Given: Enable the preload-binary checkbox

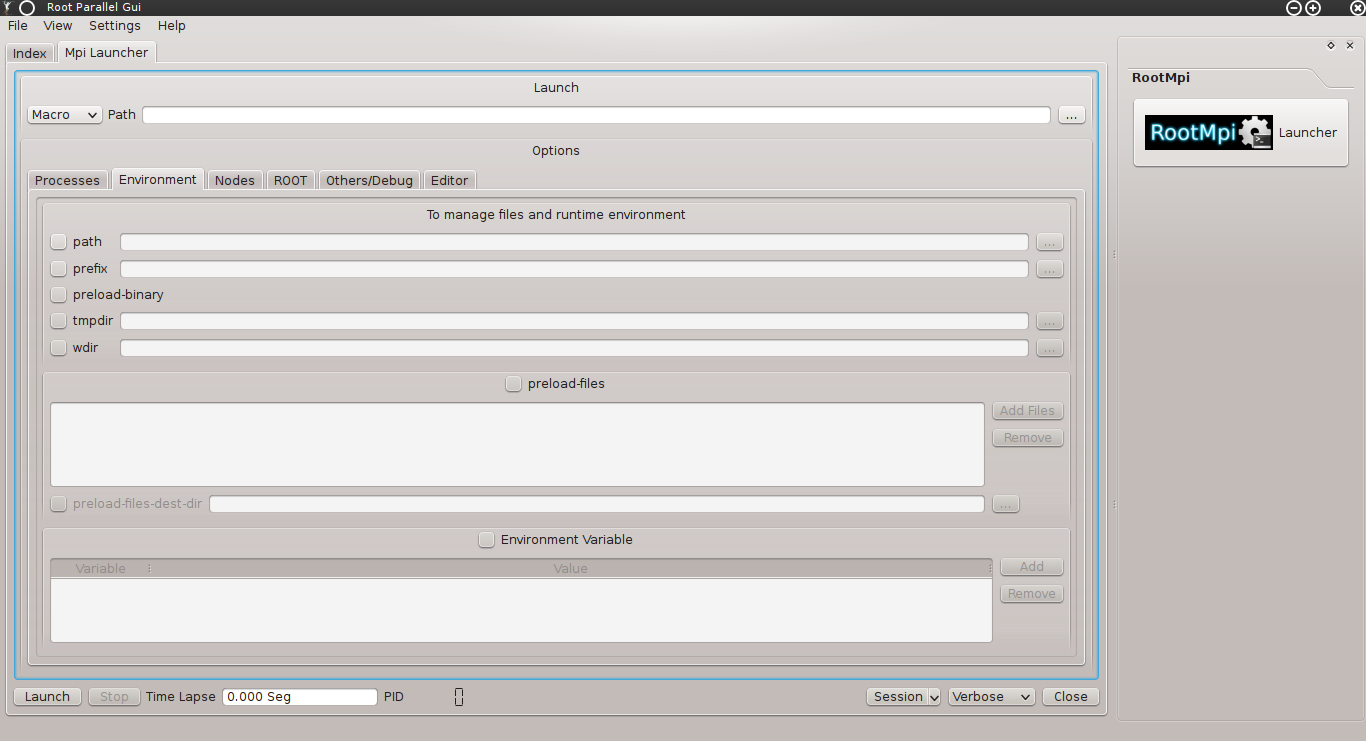Looking at the screenshot, I should tap(59, 295).
